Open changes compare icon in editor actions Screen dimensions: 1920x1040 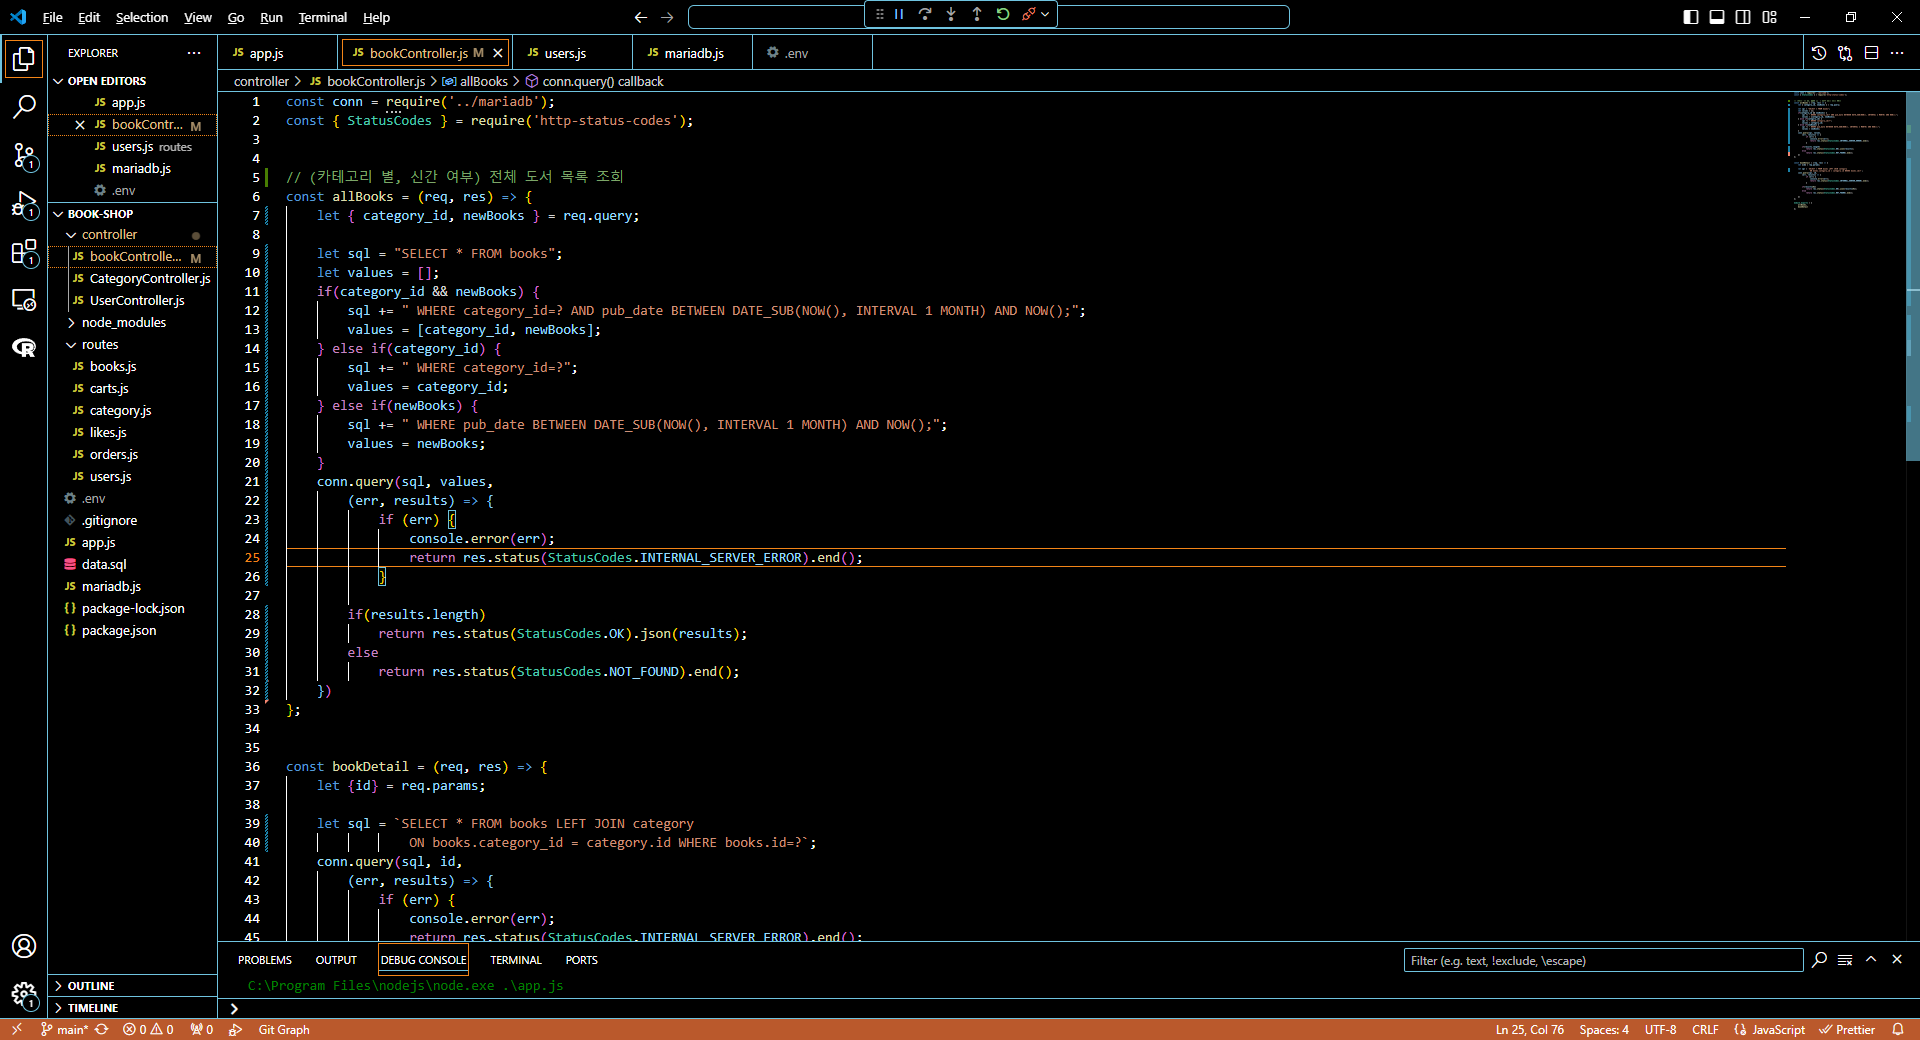point(1845,53)
